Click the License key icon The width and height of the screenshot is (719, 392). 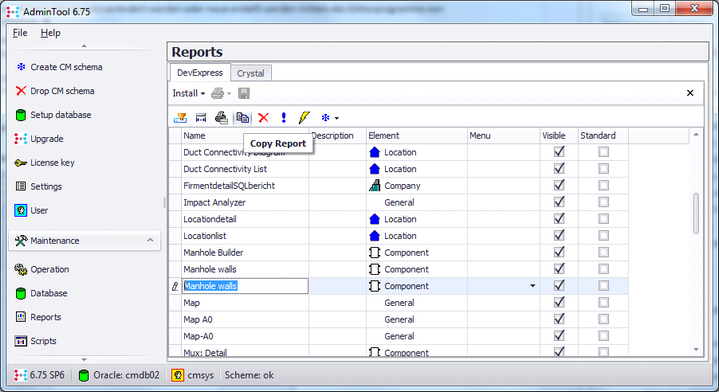[21, 163]
